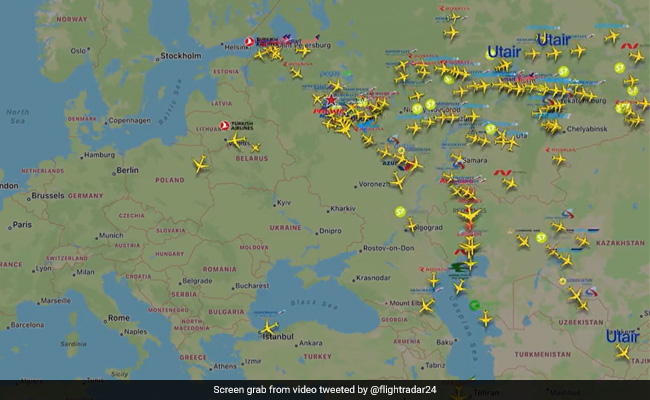Click the plane under the bottom-right Utair label
Screen dimensions: 650x400
622,352
